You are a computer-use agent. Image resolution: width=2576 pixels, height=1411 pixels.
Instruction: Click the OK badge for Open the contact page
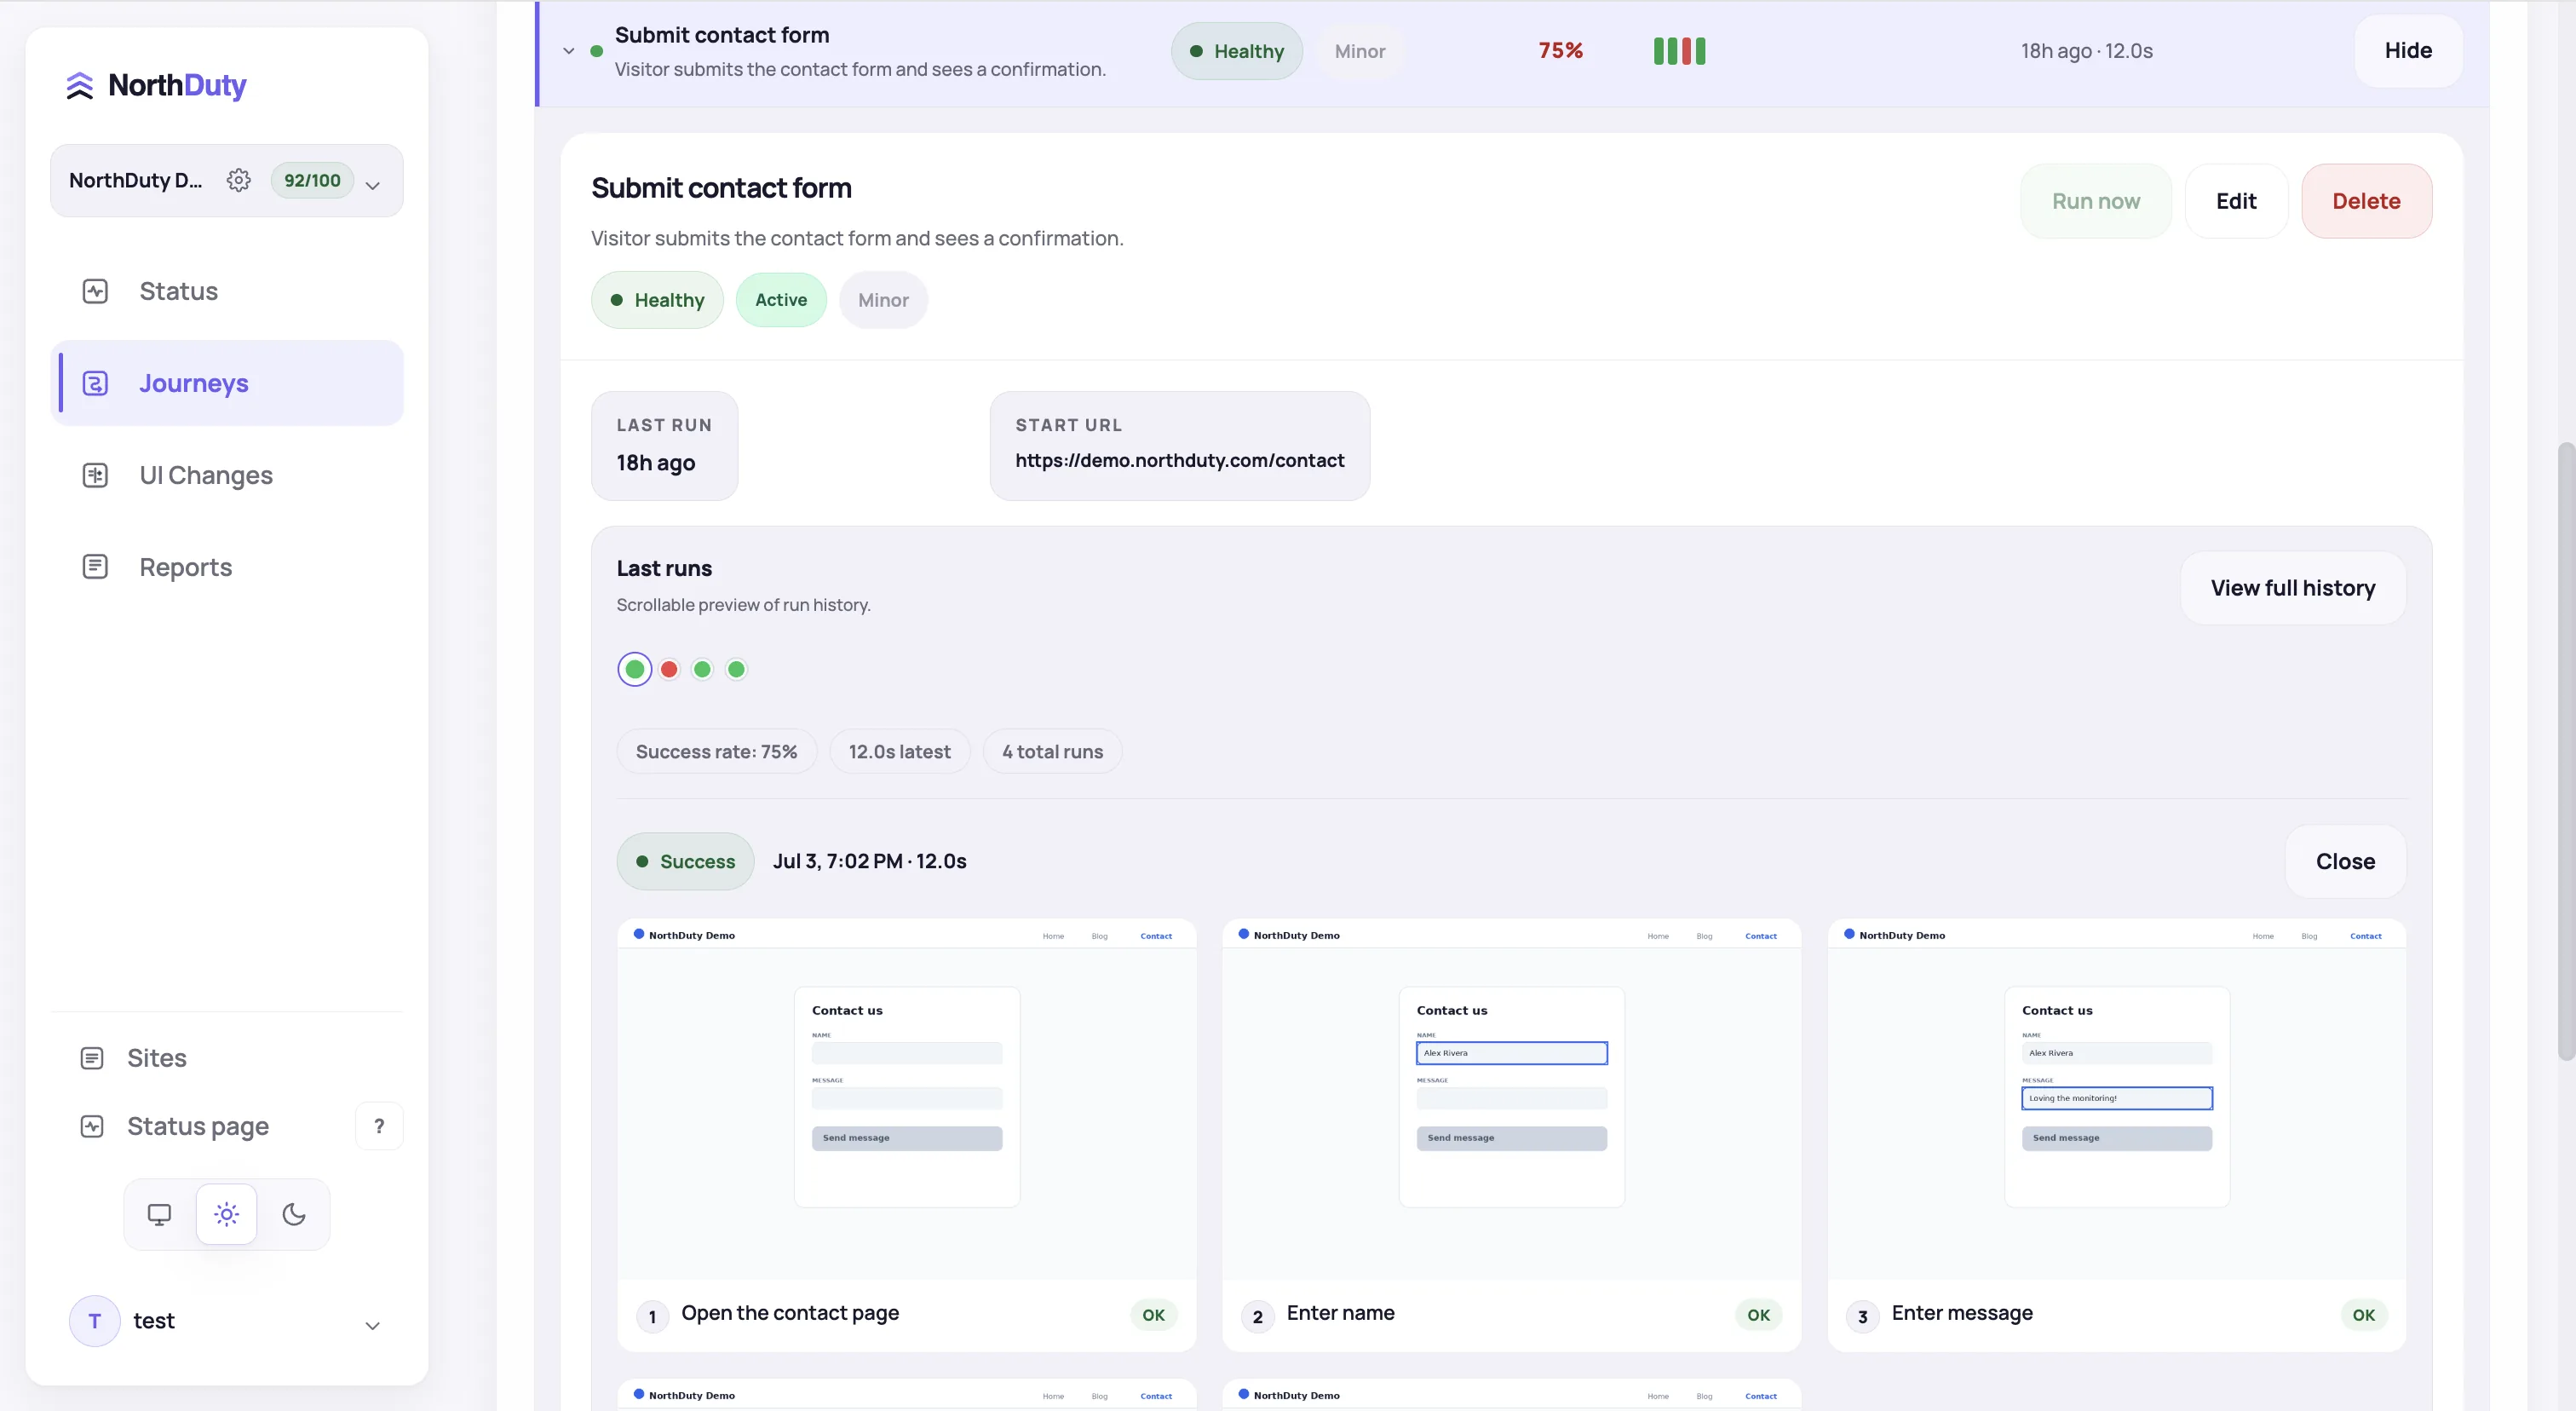(1153, 1315)
